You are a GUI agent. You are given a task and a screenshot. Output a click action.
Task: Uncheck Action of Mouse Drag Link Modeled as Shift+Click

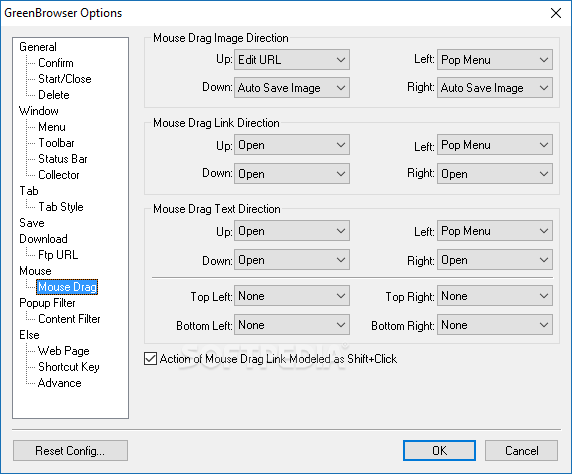coord(150,359)
